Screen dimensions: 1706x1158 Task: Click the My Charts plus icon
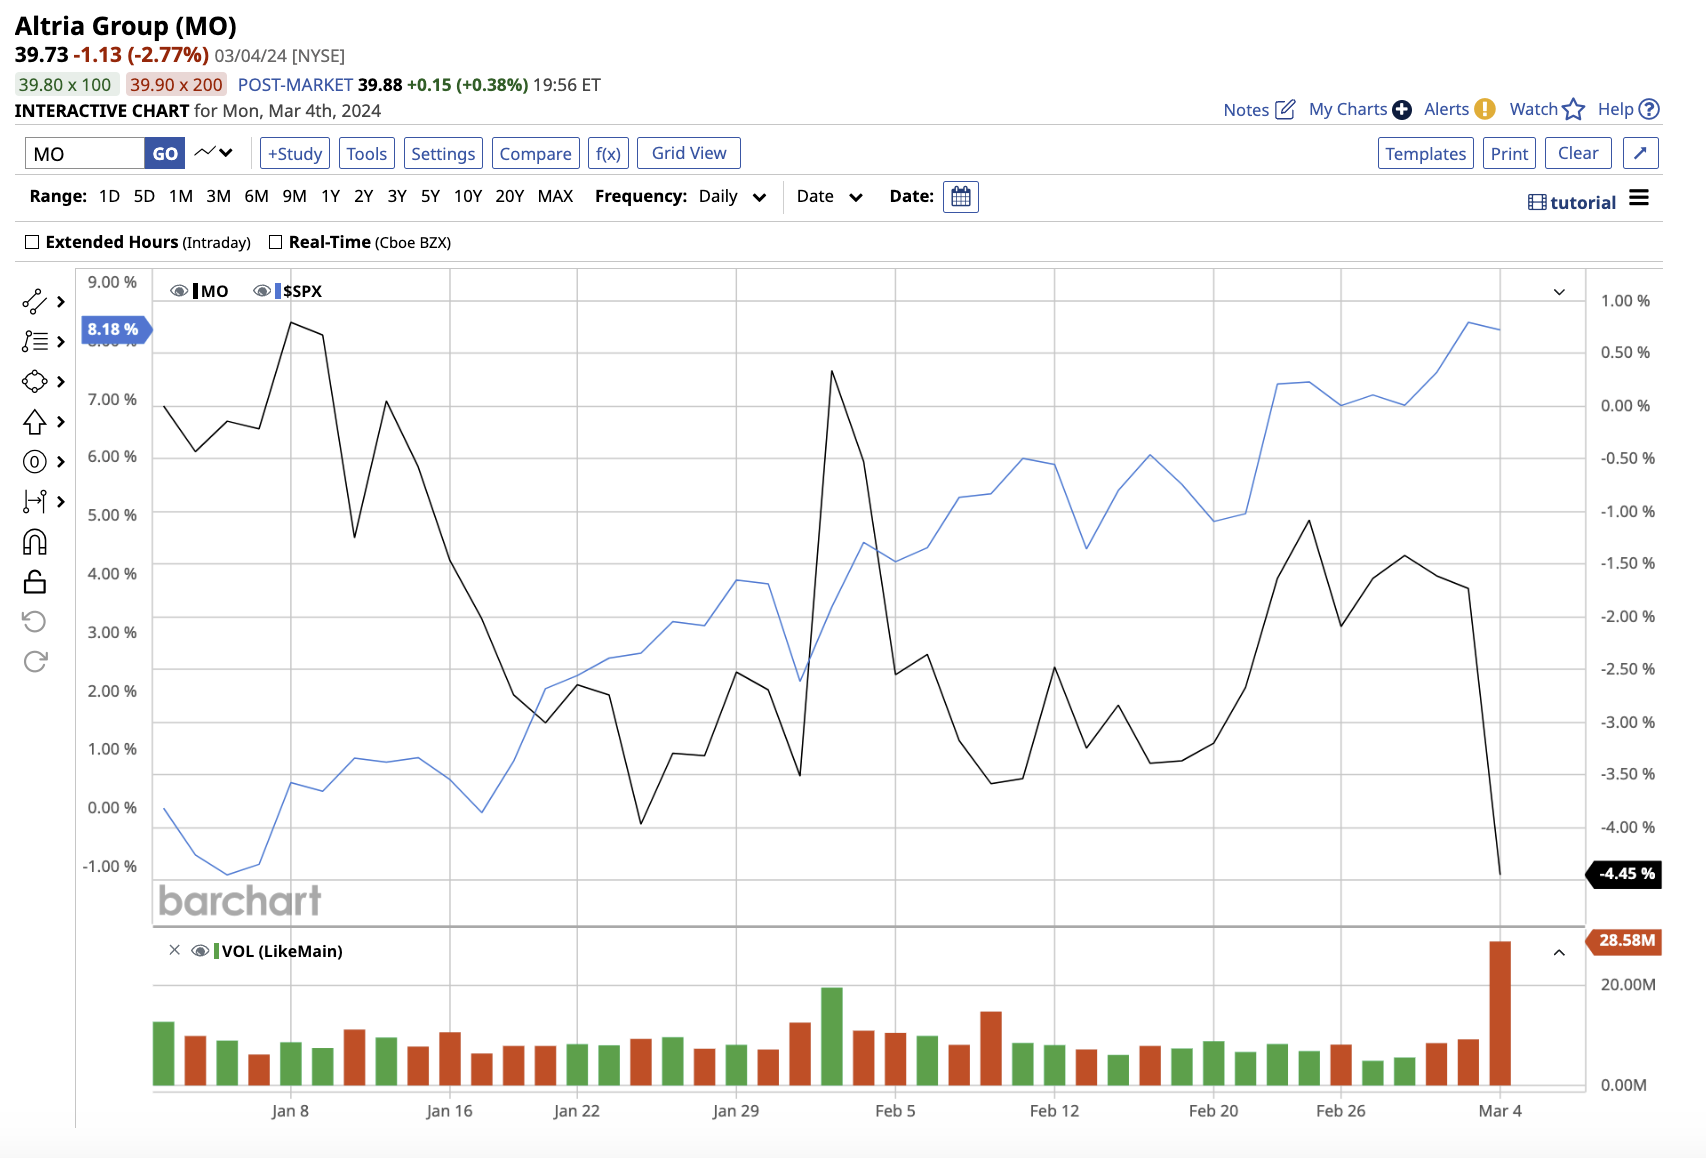click(1402, 109)
